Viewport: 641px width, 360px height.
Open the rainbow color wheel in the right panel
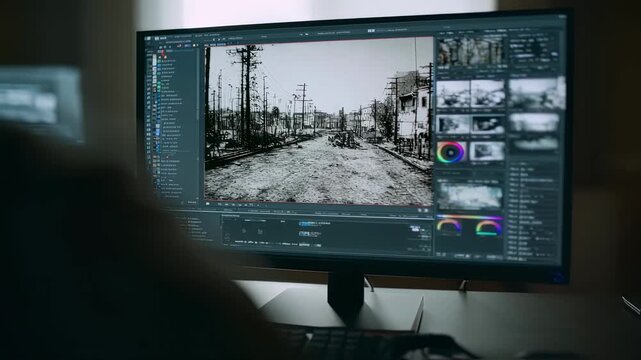coord(450,152)
